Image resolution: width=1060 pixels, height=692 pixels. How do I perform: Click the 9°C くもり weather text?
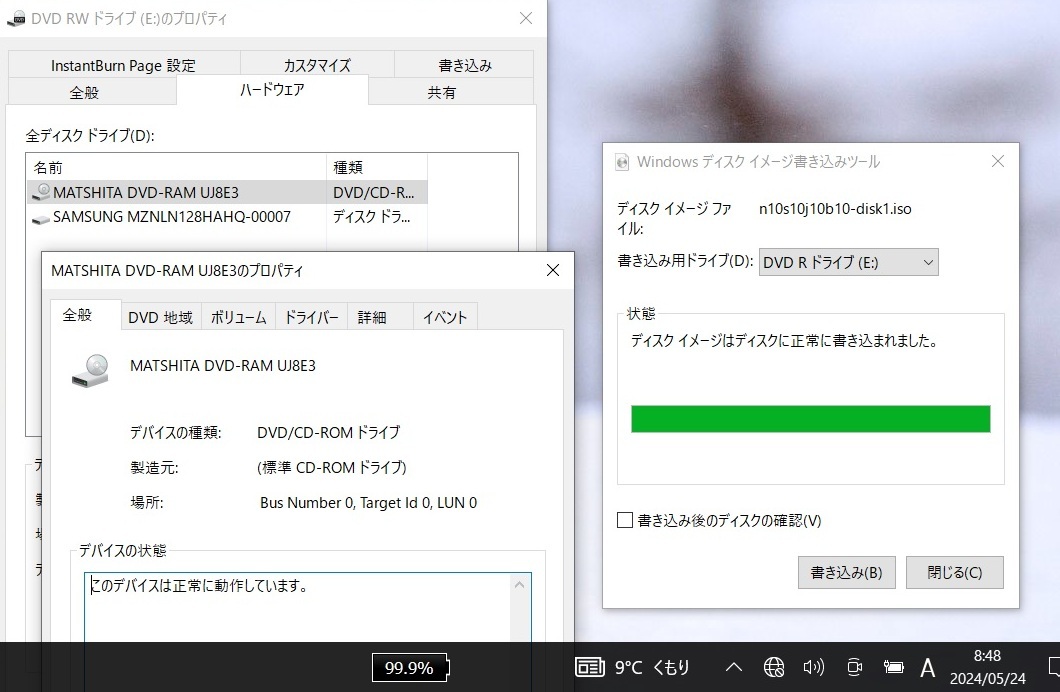click(652, 668)
